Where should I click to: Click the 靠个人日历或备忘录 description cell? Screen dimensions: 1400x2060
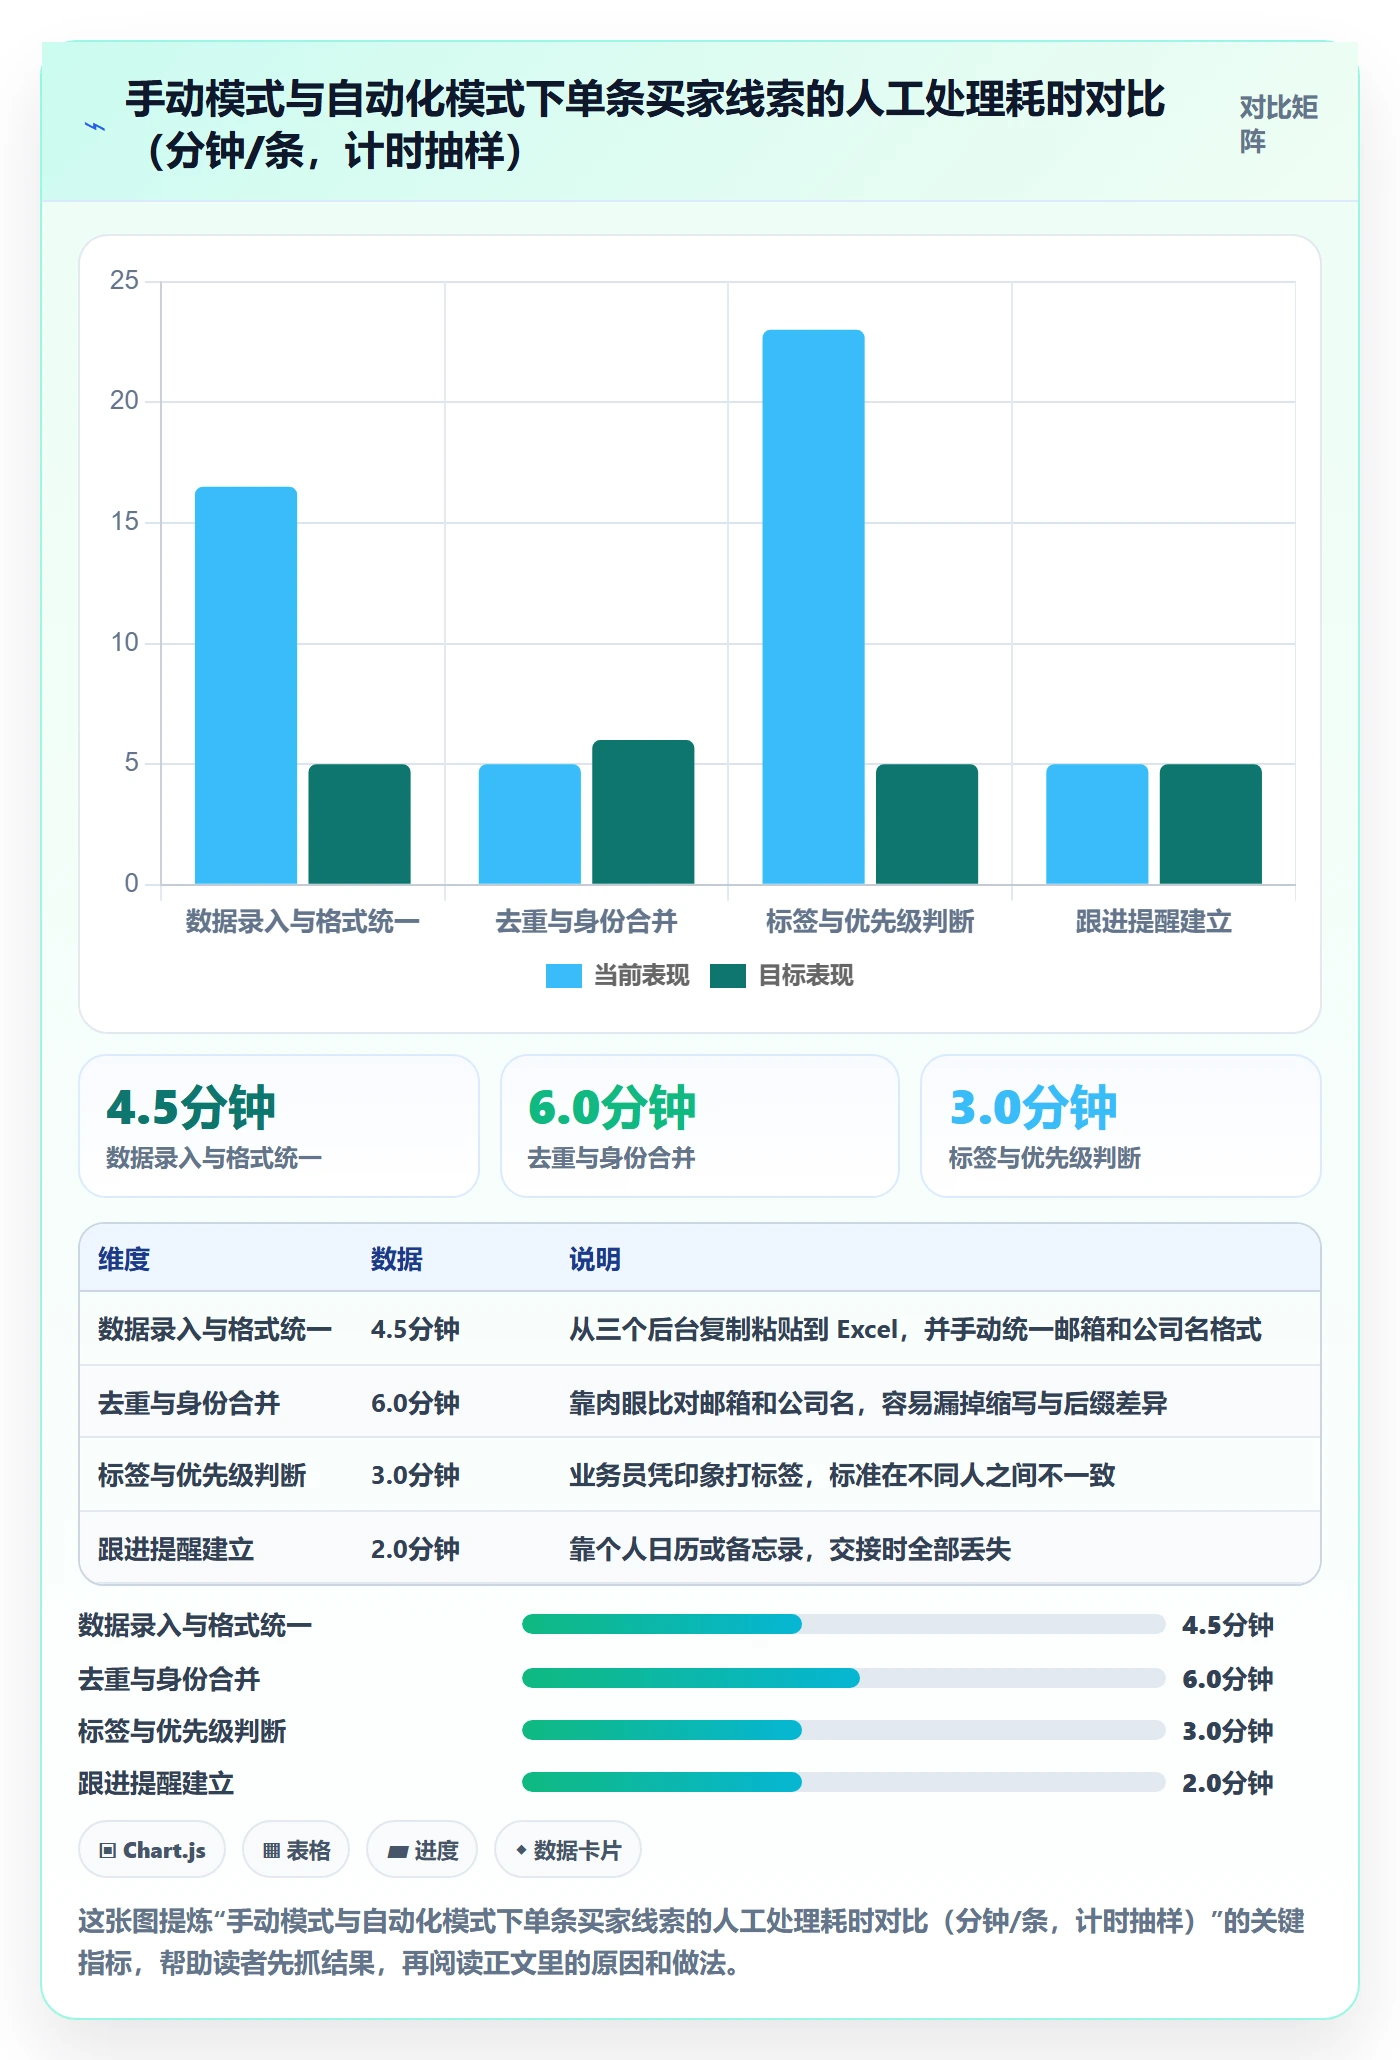click(x=790, y=1549)
